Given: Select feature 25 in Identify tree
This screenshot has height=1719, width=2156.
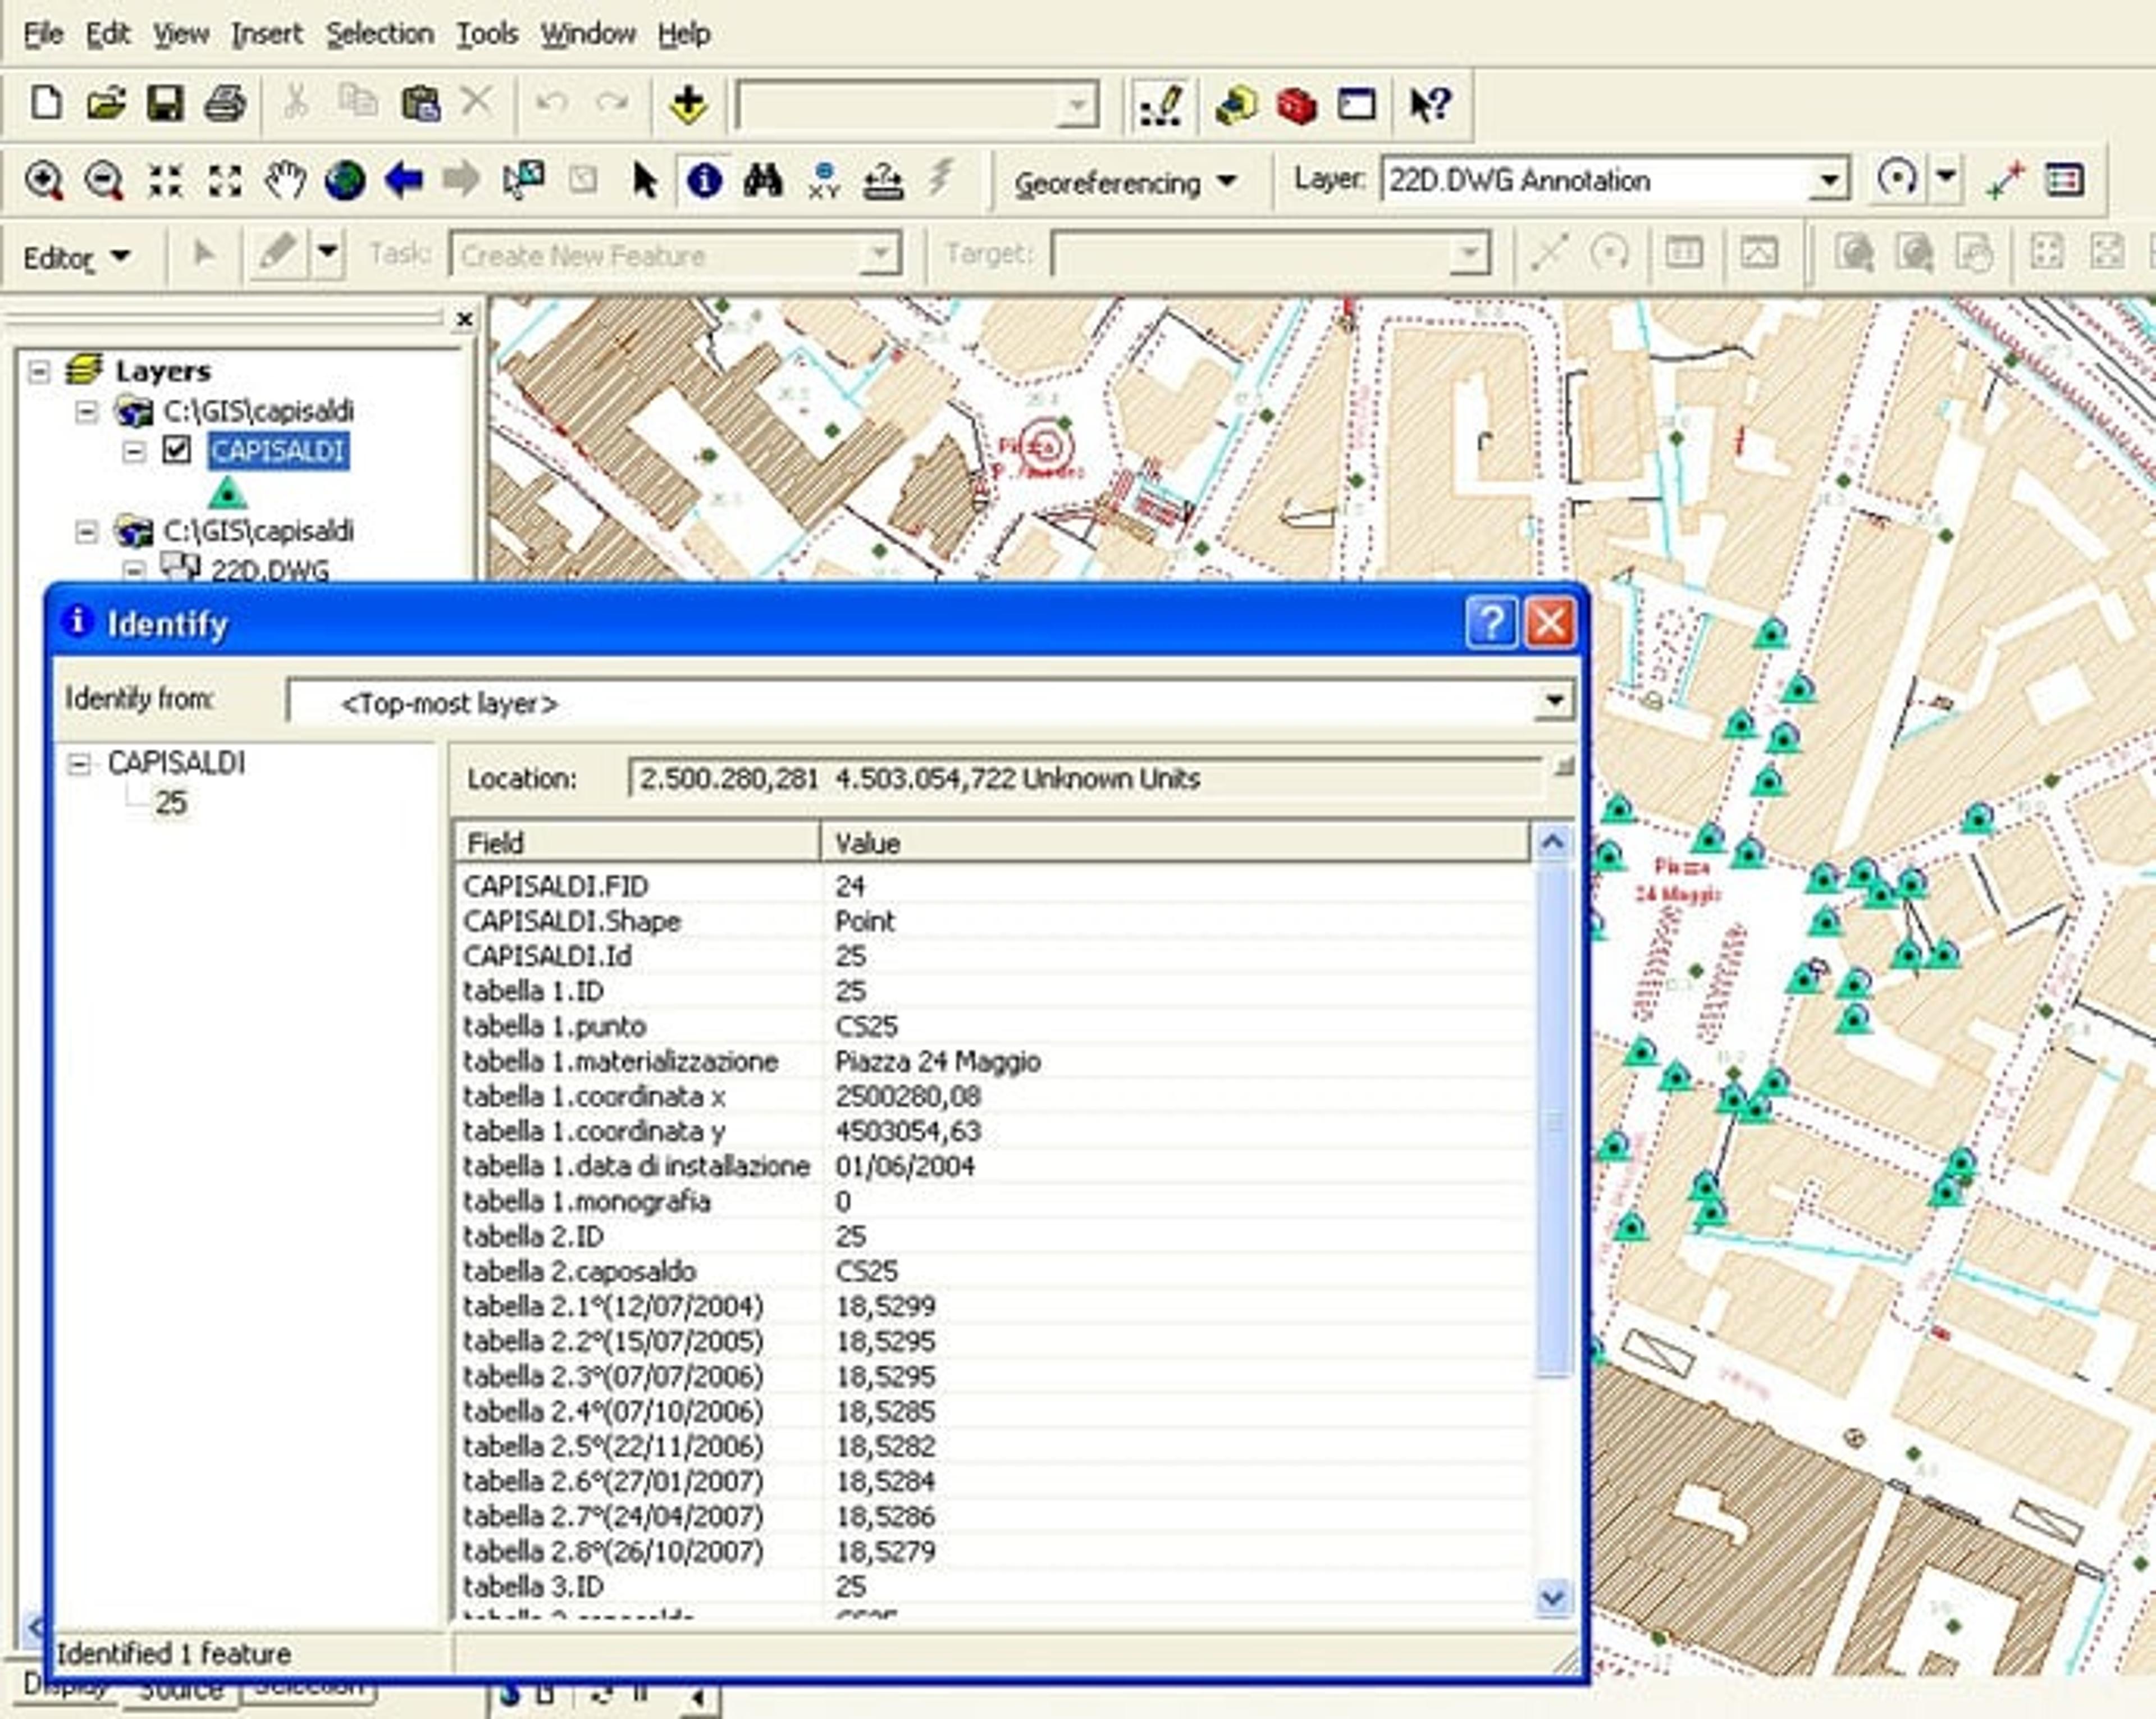Looking at the screenshot, I should point(171,803).
